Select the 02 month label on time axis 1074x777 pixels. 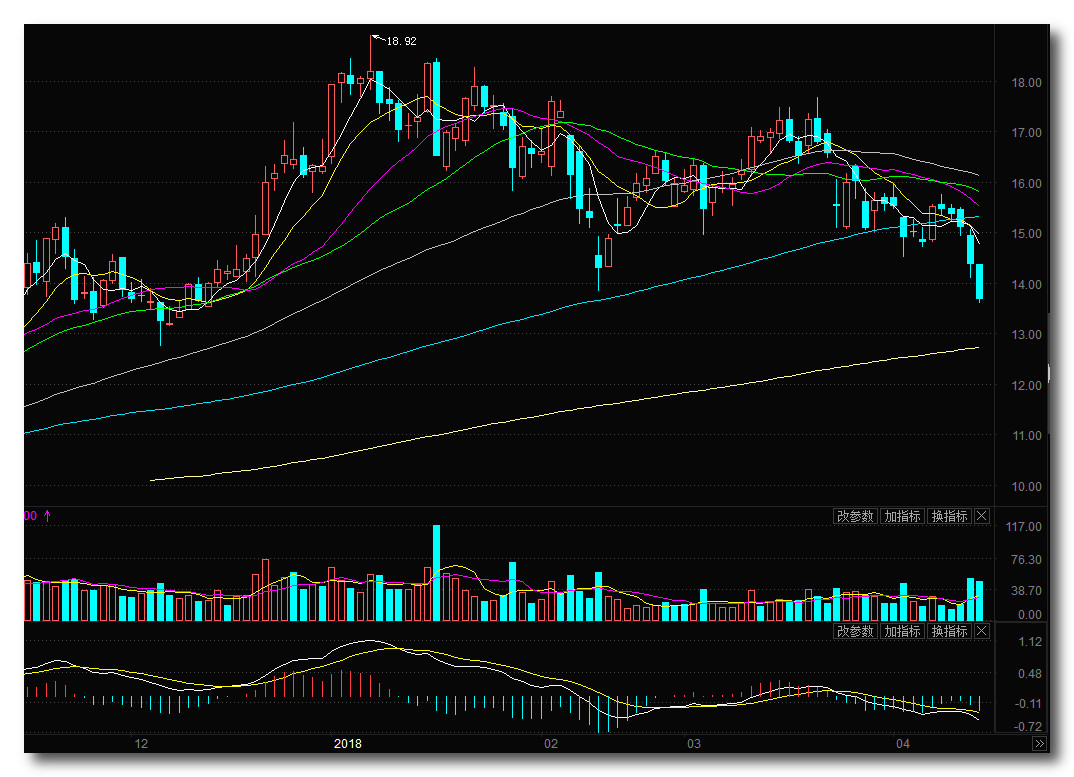550,744
